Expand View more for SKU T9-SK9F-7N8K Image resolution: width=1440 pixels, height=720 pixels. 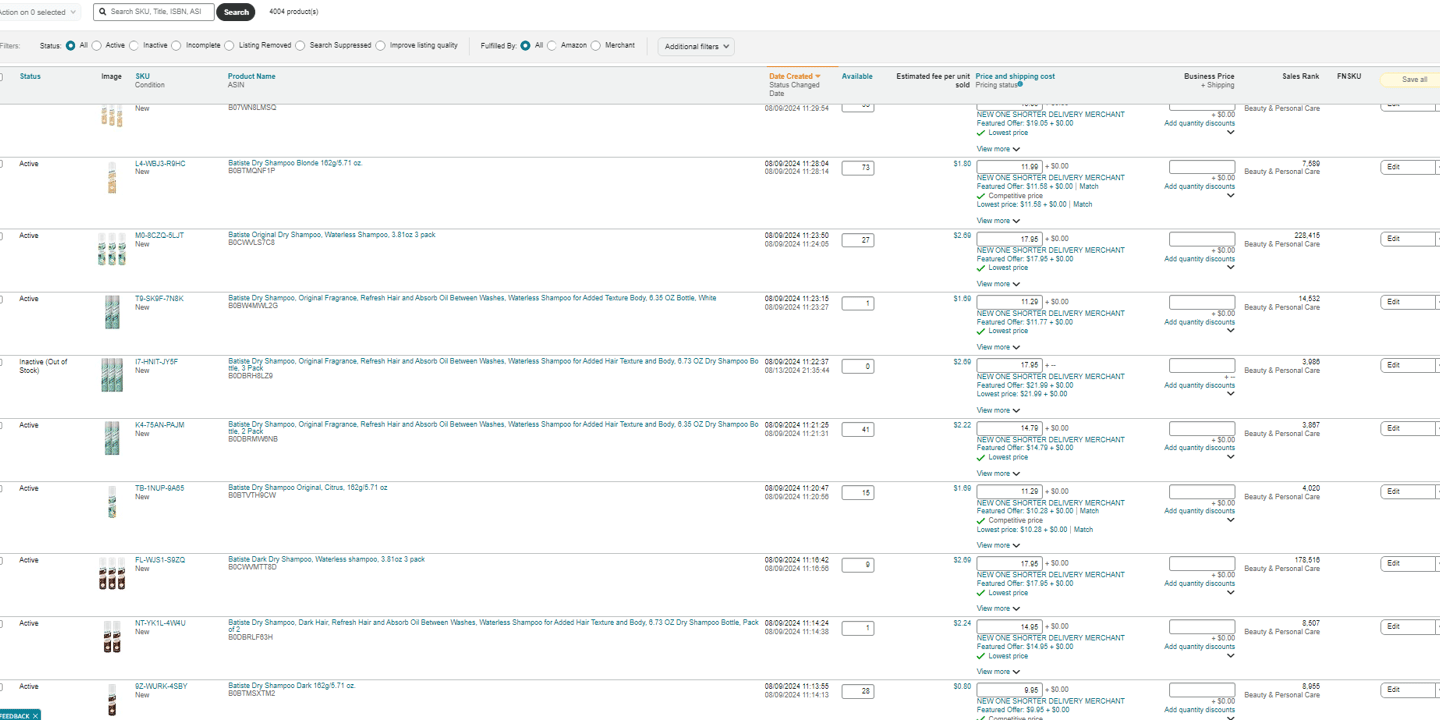tap(998, 347)
